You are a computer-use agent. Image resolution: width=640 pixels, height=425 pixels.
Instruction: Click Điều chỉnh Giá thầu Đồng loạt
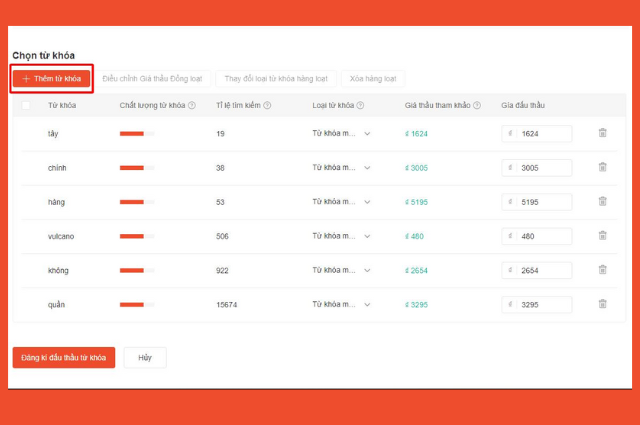point(152,78)
